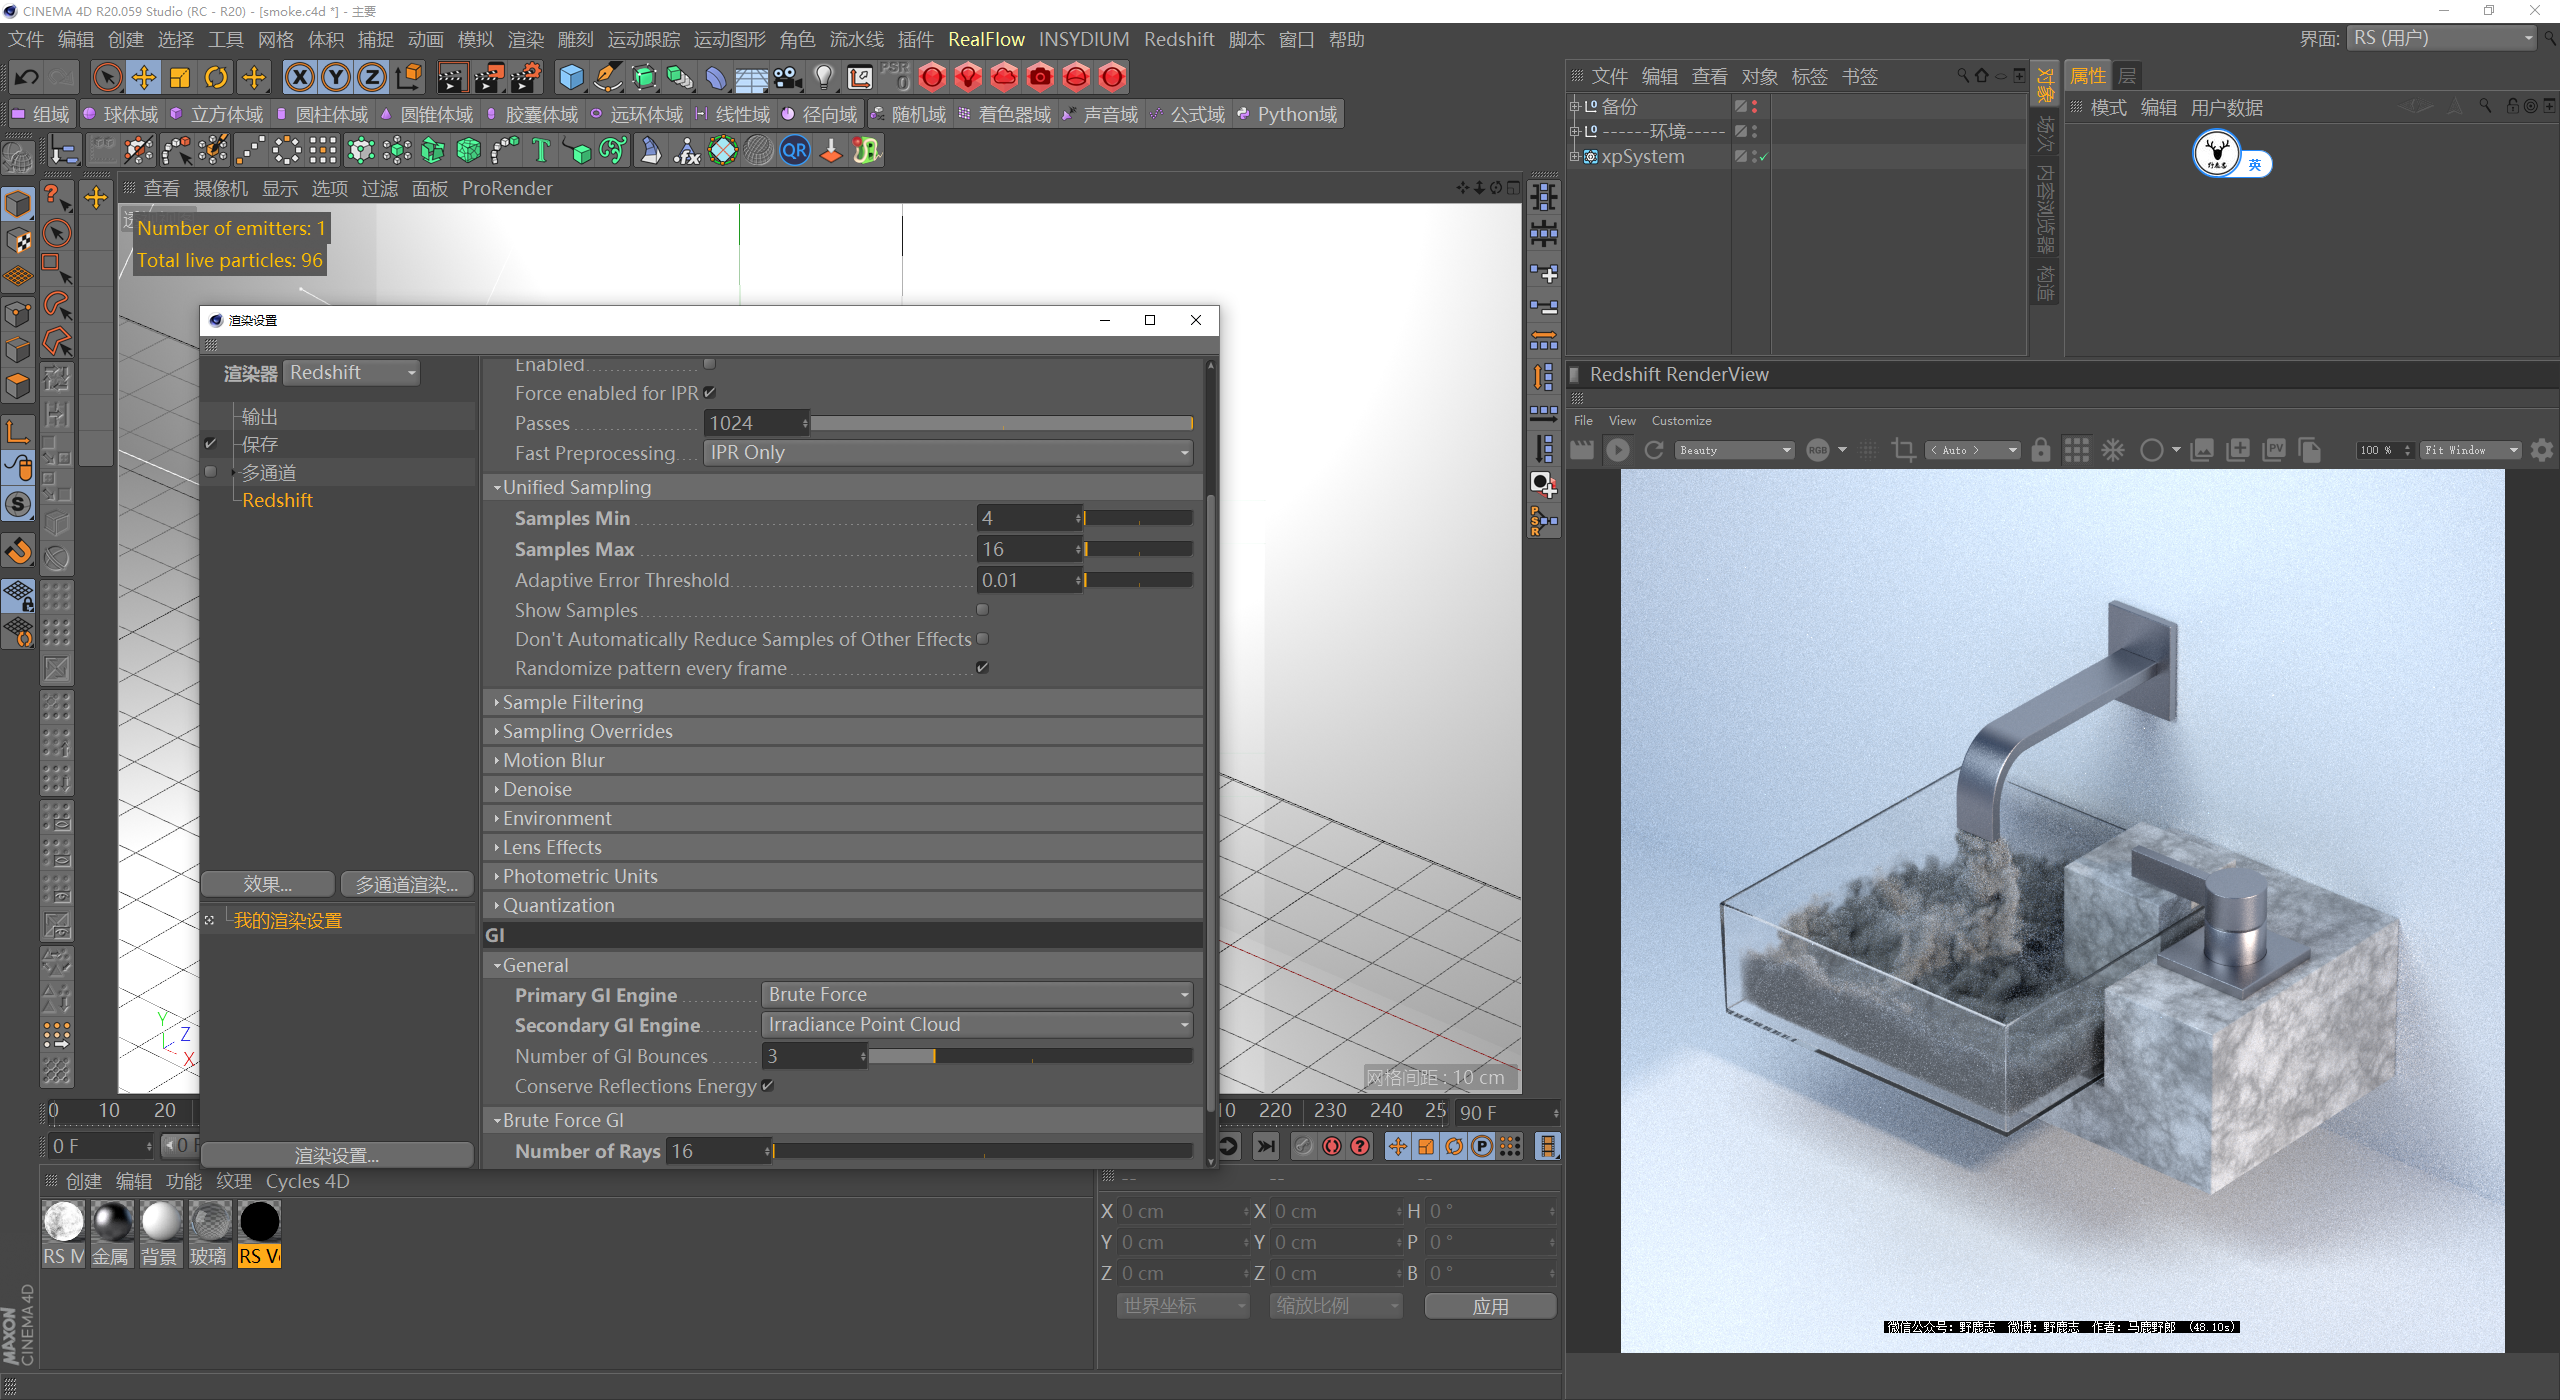The width and height of the screenshot is (2560, 1400).
Task: Click the QR plugin icon
Action: point(795,151)
